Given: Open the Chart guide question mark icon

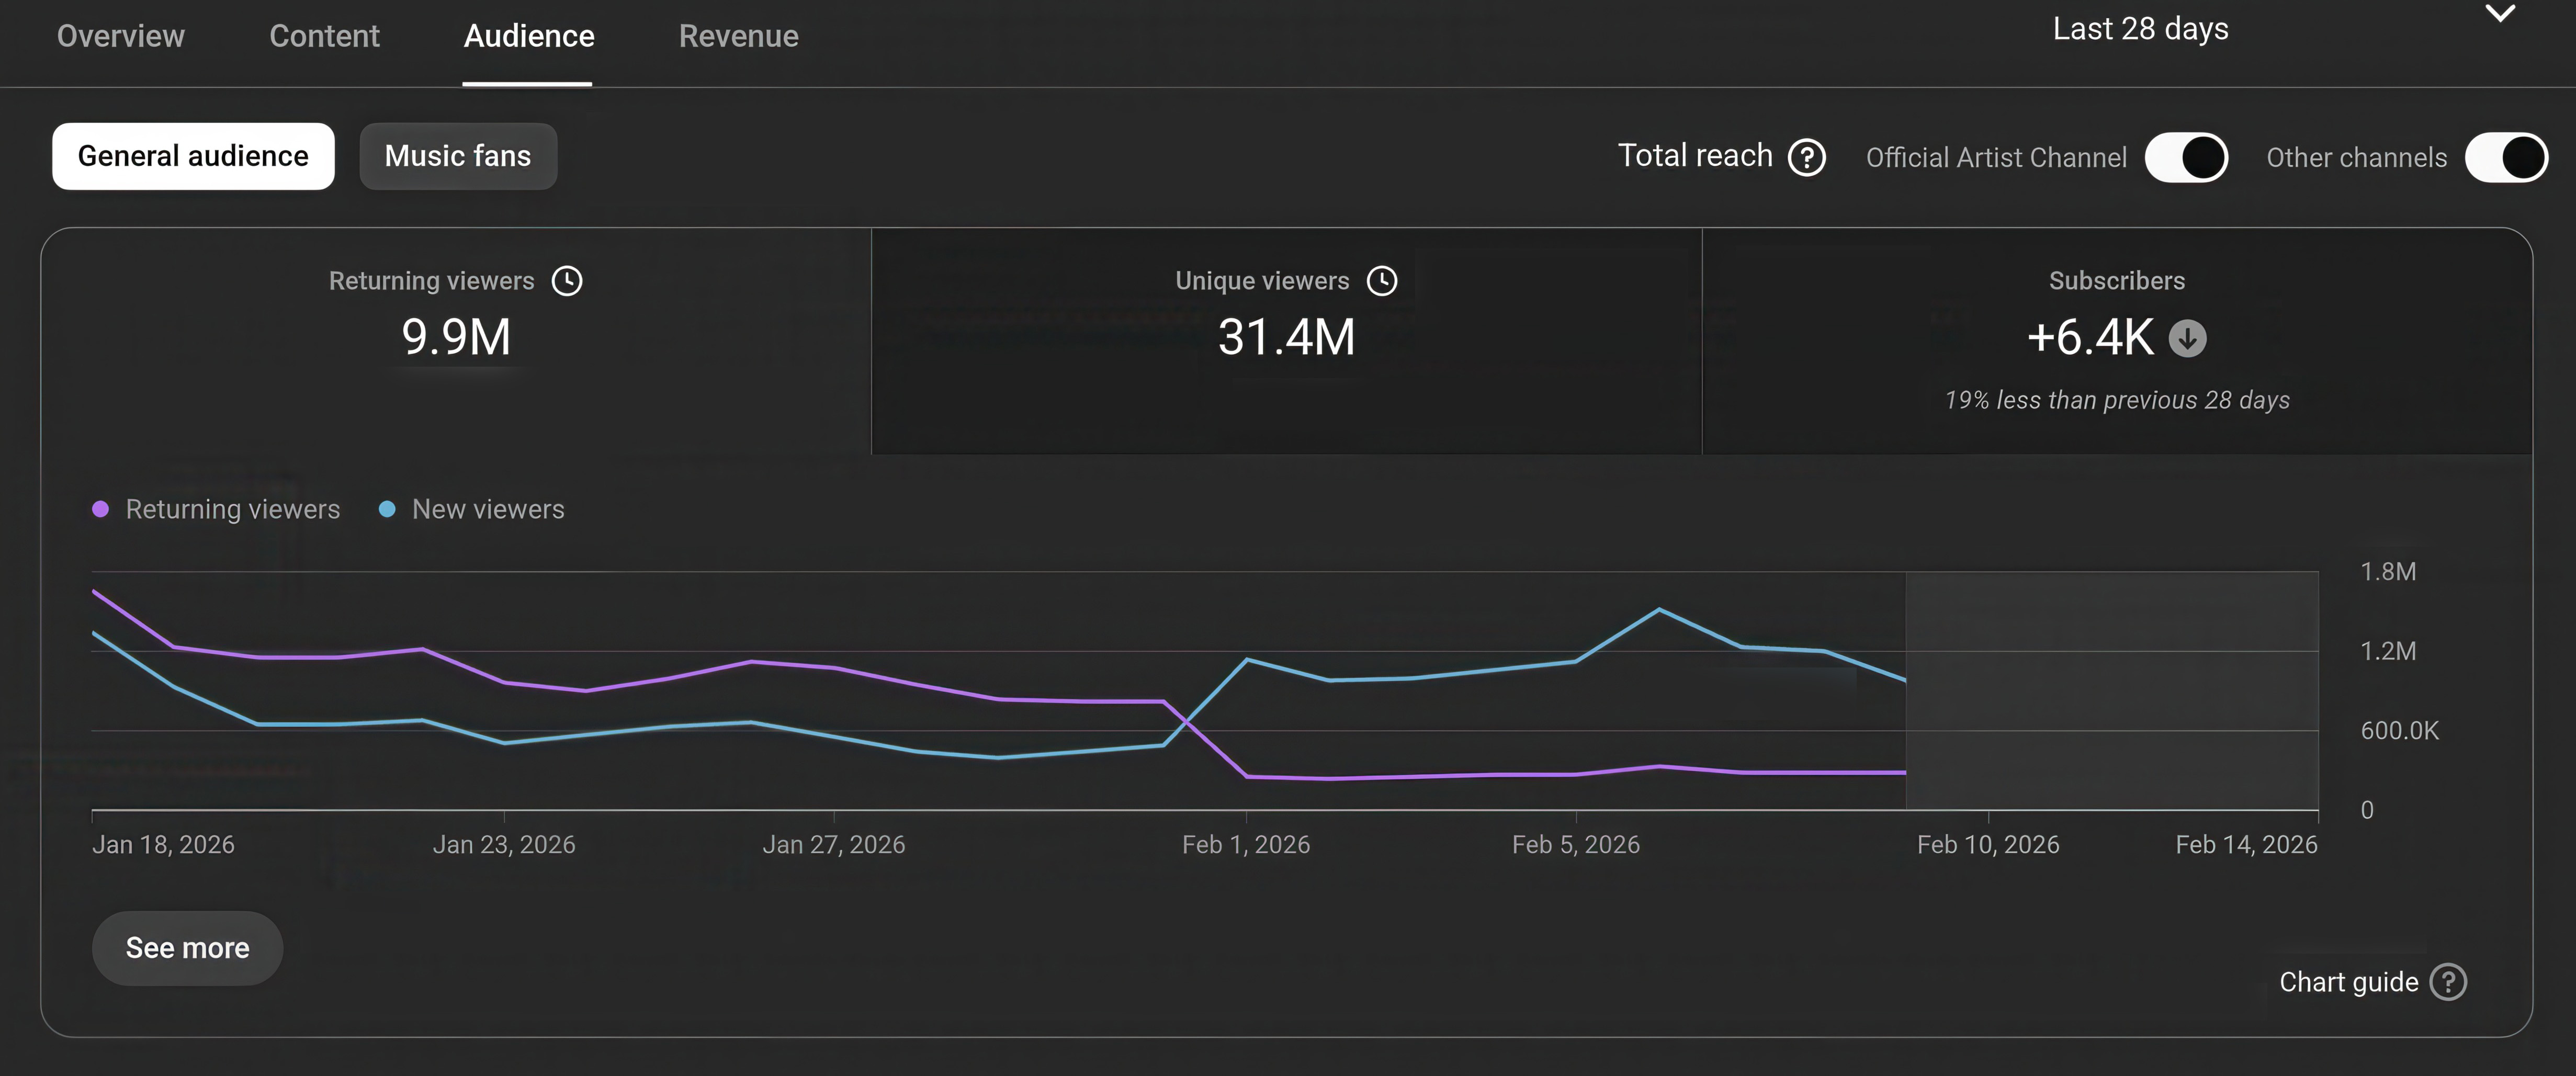Looking at the screenshot, I should point(2448,982).
